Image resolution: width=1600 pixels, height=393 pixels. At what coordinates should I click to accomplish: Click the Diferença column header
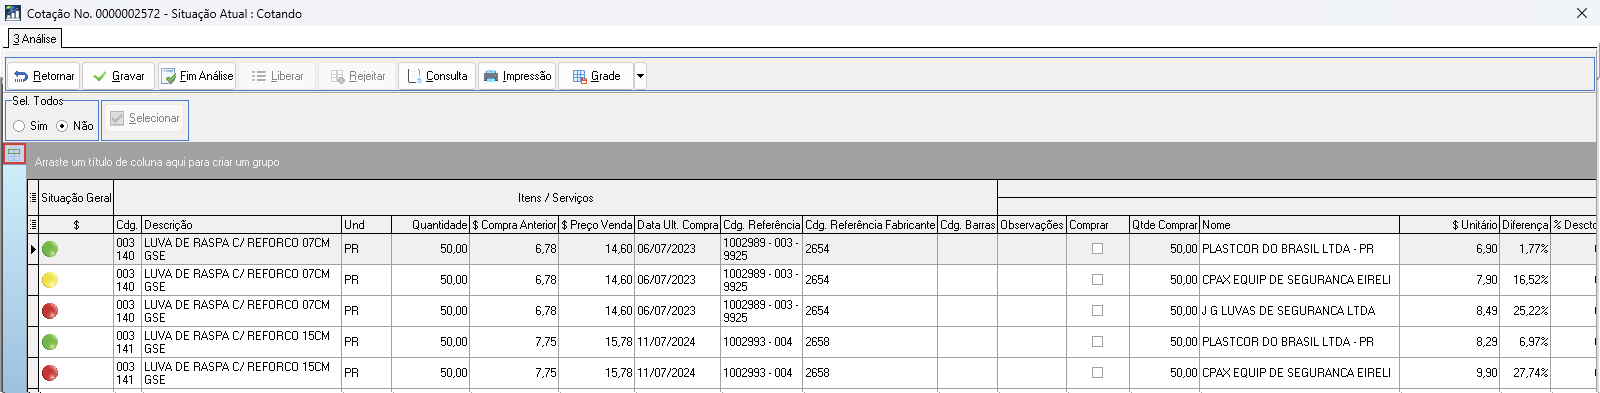(x=1525, y=225)
